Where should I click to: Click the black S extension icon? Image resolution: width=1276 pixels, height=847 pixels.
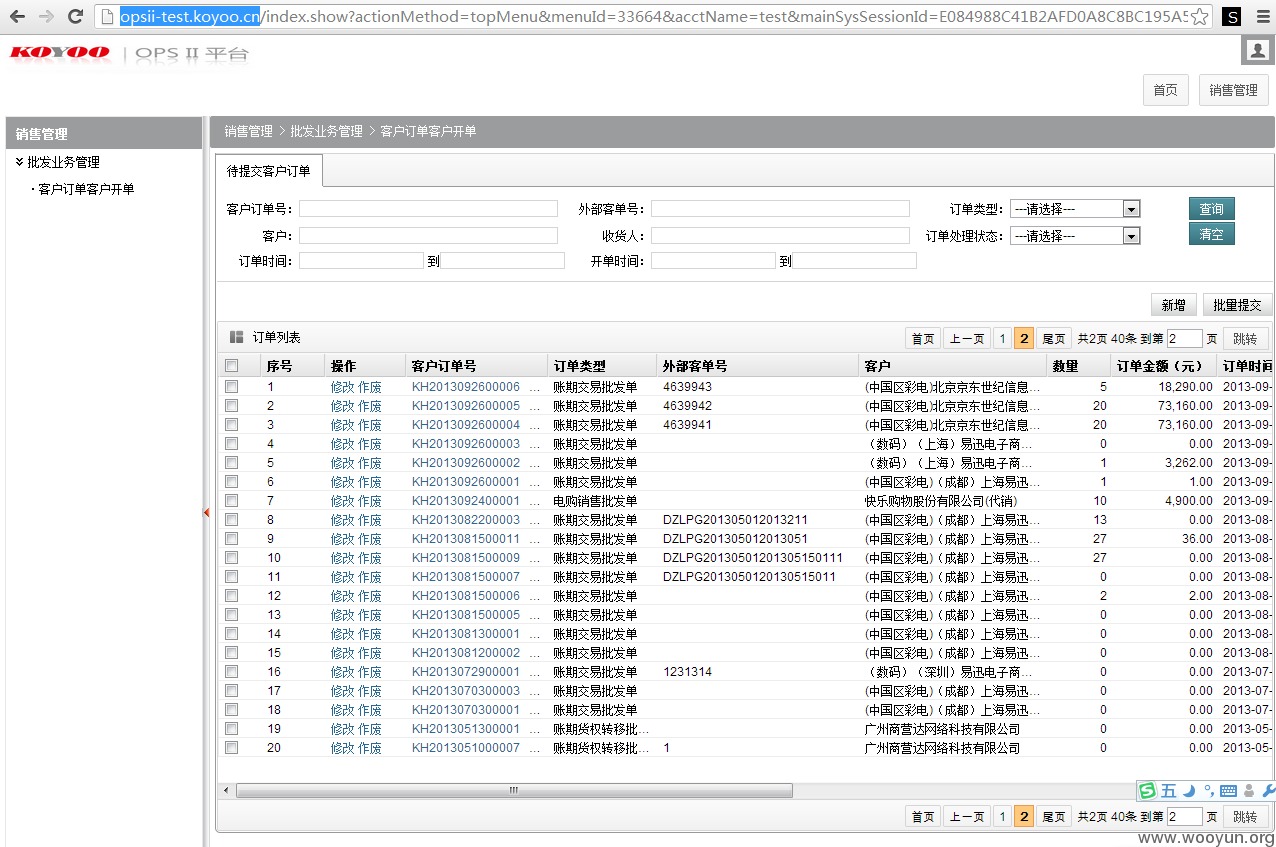pyautogui.click(x=1233, y=17)
